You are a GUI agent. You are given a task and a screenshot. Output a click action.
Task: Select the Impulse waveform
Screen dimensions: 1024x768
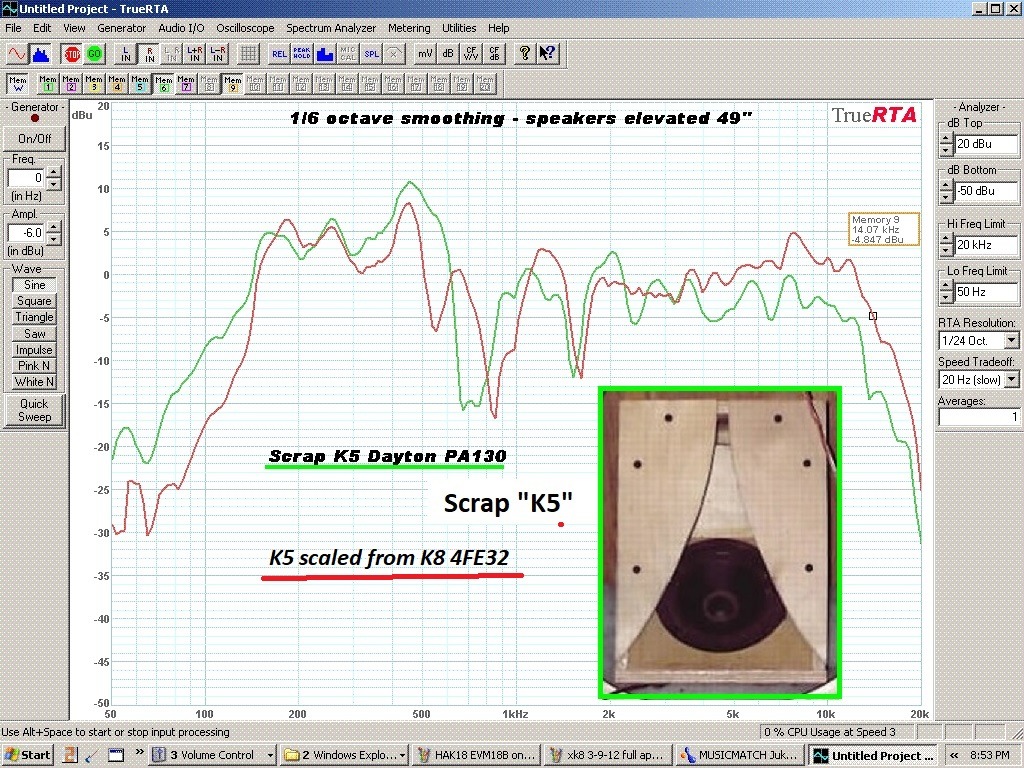(35, 349)
